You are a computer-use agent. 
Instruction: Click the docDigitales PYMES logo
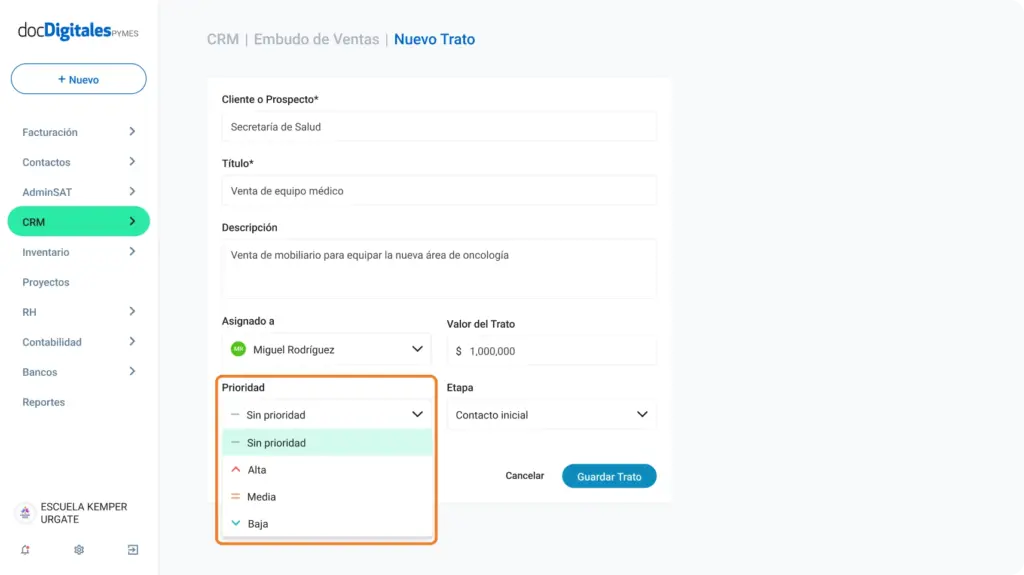tap(78, 31)
